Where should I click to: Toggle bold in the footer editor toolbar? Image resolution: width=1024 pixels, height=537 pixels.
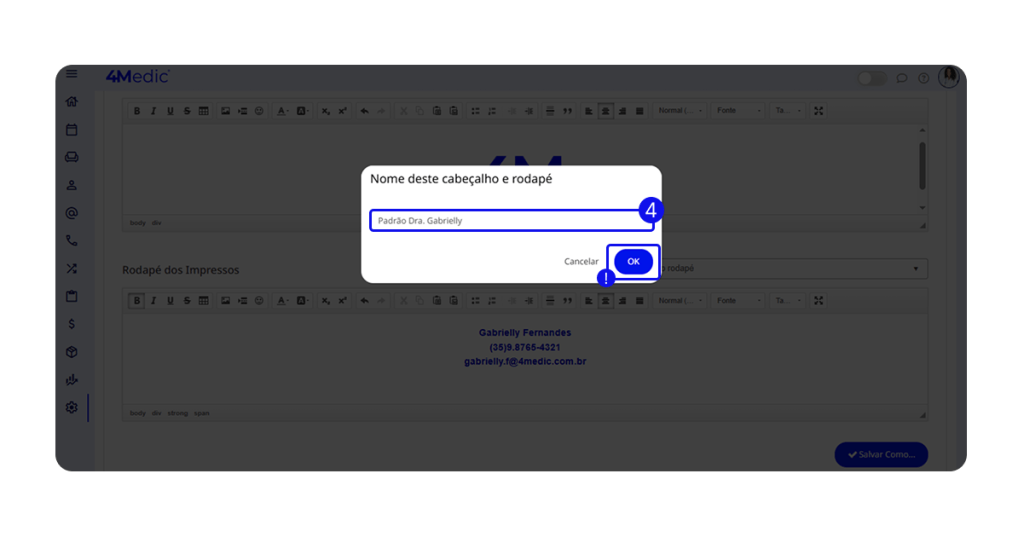pos(137,301)
